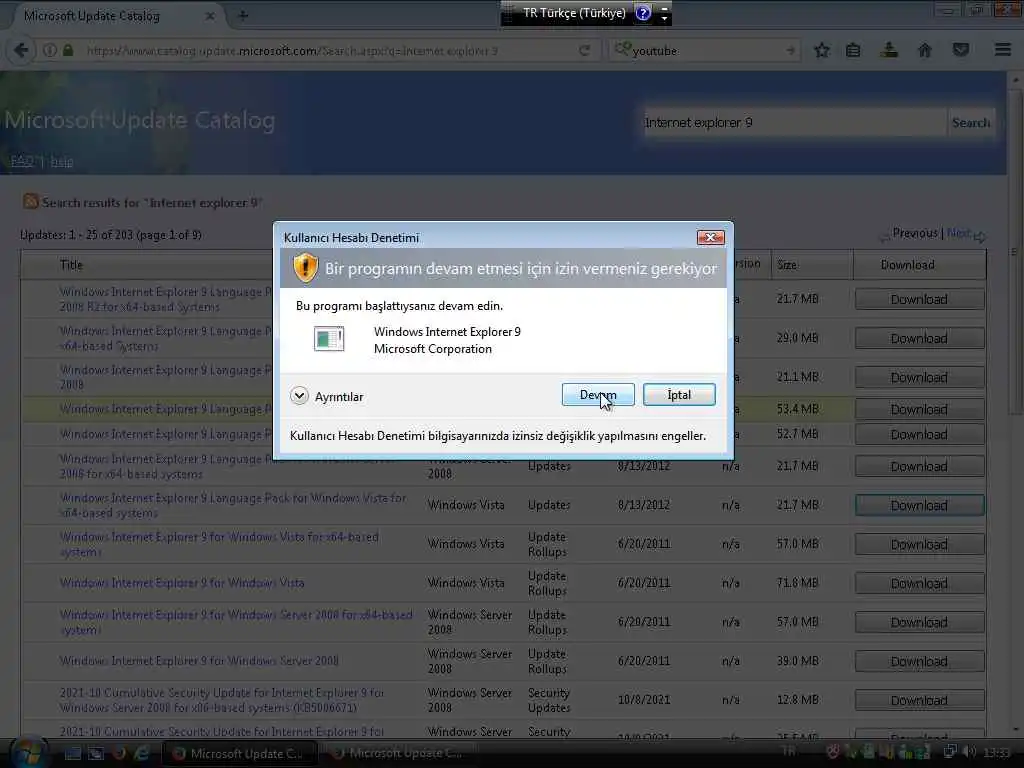Click the padlock security icon in address bar
This screenshot has width=1024, height=768.
pyautogui.click(x=68, y=50)
